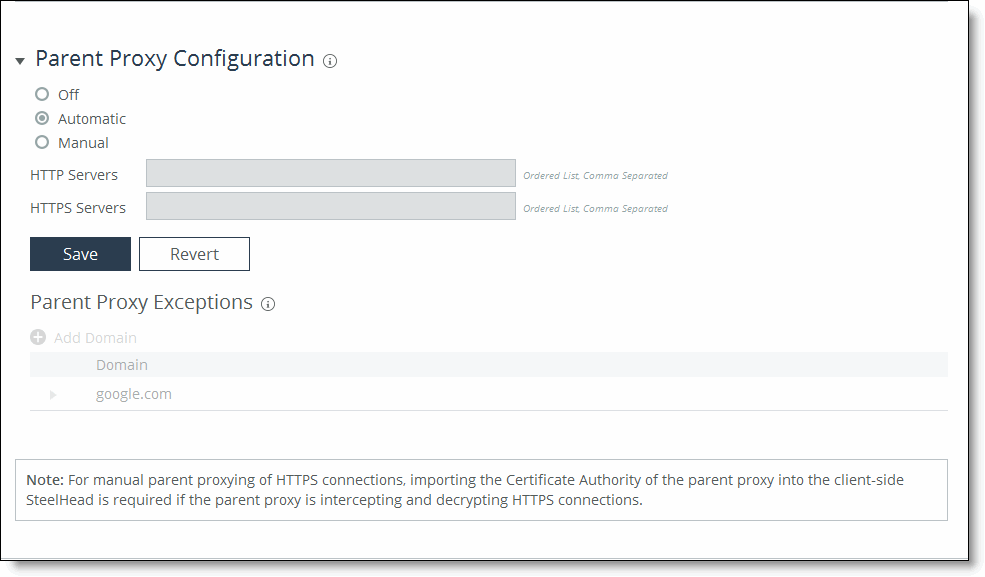Select the Off radio button
Image resolution: width=985 pixels, height=577 pixels.
click(x=42, y=94)
